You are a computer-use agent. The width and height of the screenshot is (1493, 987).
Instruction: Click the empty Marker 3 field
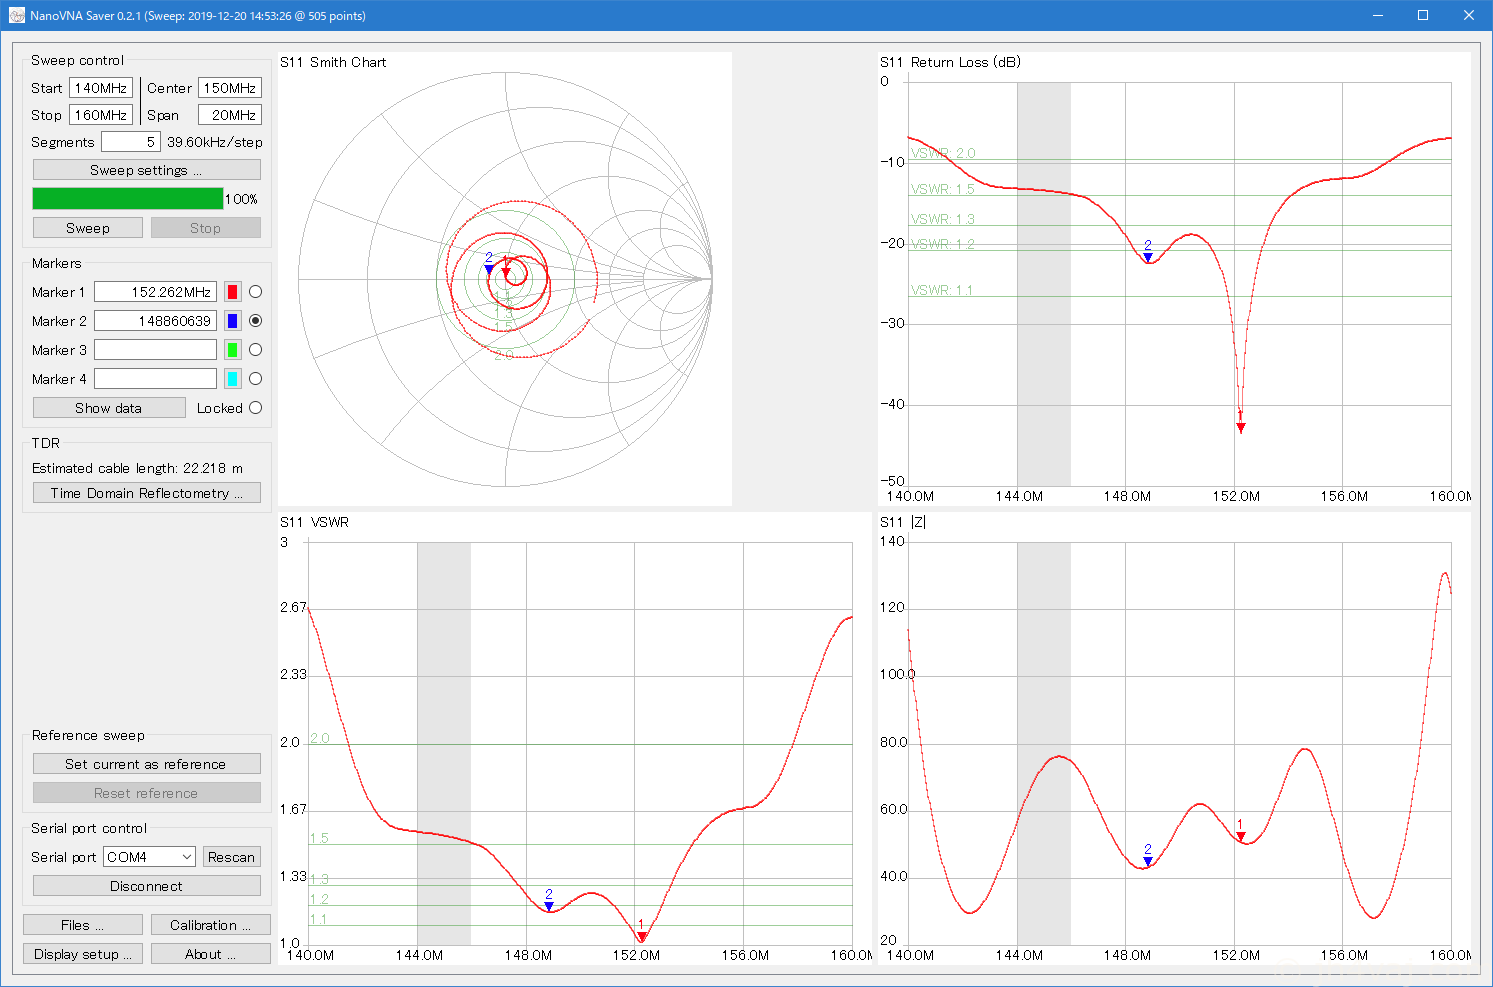click(x=155, y=350)
